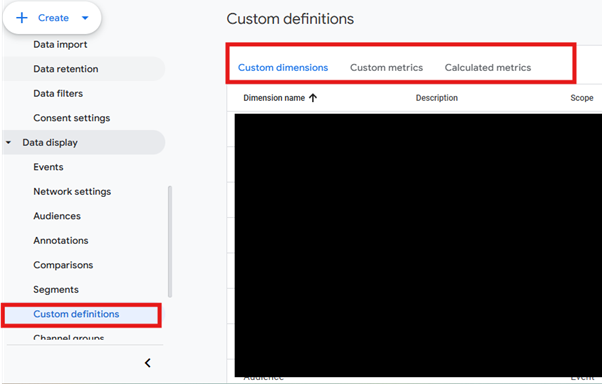Open Network settings

coord(72,192)
